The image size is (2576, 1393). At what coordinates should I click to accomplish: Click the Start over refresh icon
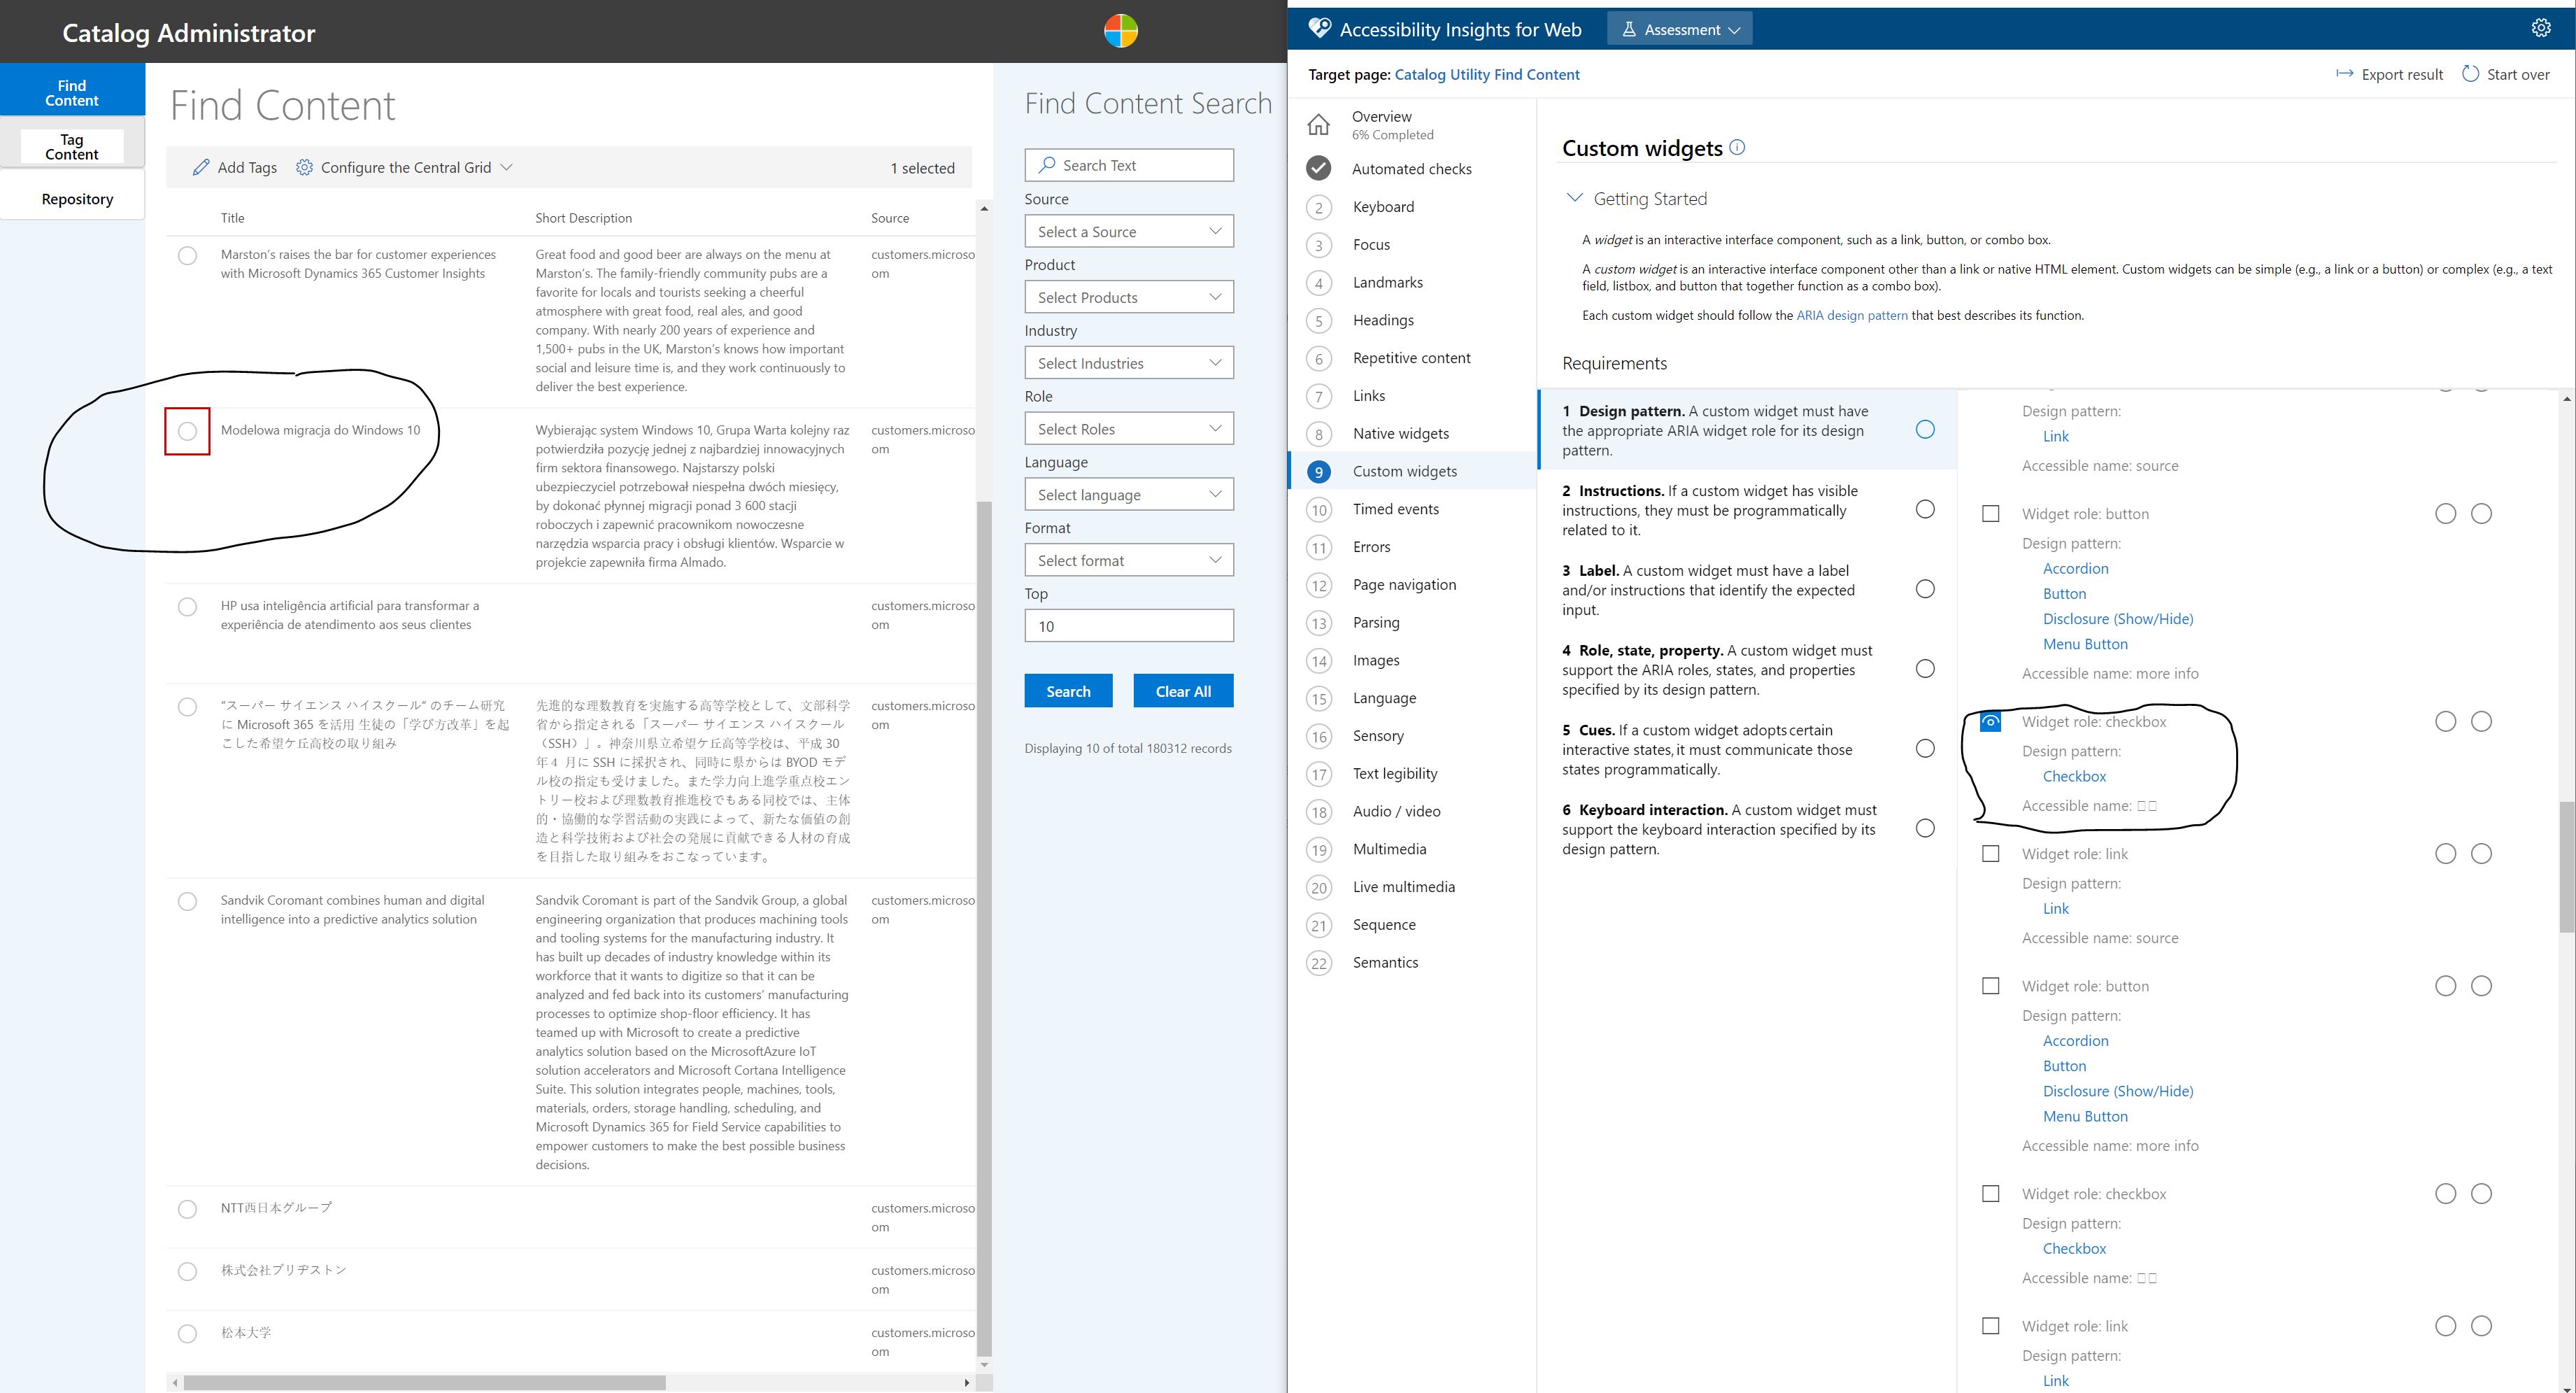[2470, 74]
